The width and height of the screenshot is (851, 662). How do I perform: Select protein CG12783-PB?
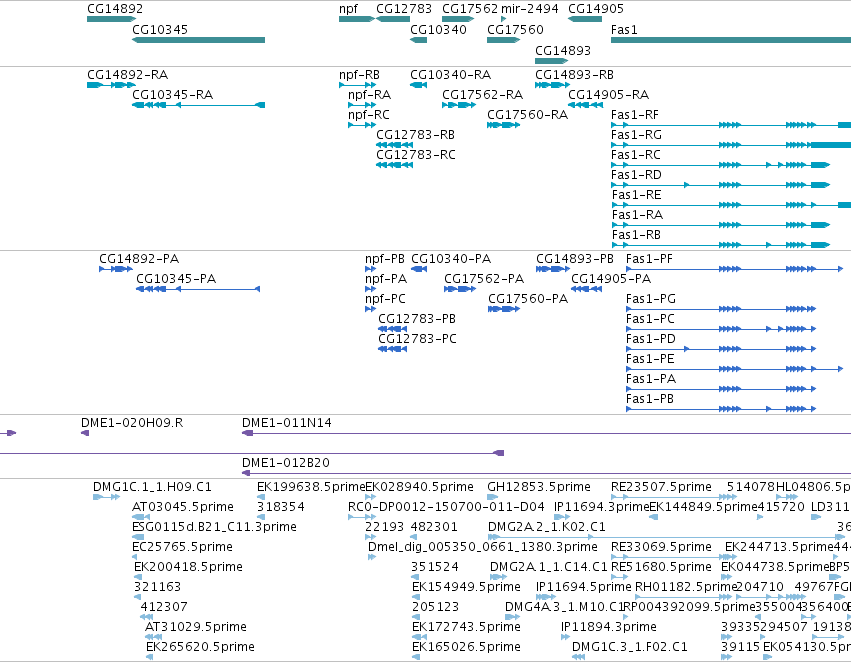[417, 319]
